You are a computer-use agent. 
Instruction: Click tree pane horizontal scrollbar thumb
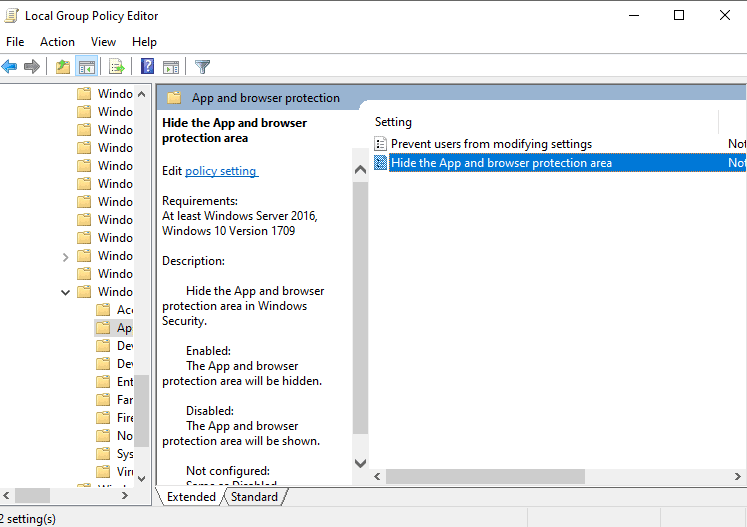[32, 496]
